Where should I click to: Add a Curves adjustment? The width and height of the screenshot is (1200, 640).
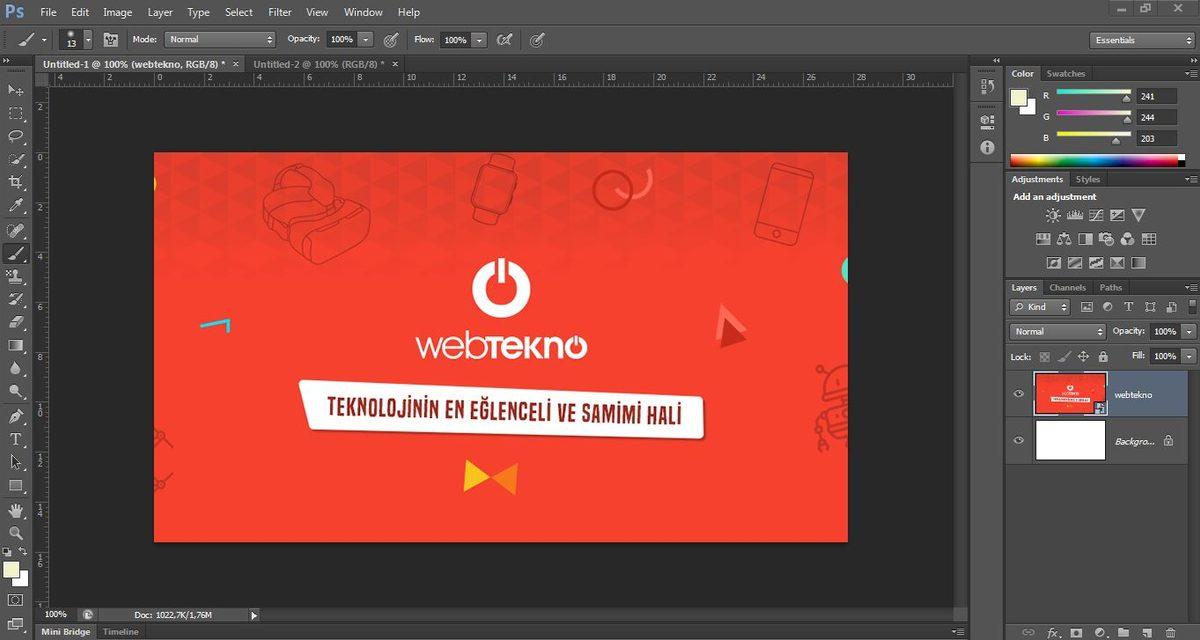pos(1096,215)
